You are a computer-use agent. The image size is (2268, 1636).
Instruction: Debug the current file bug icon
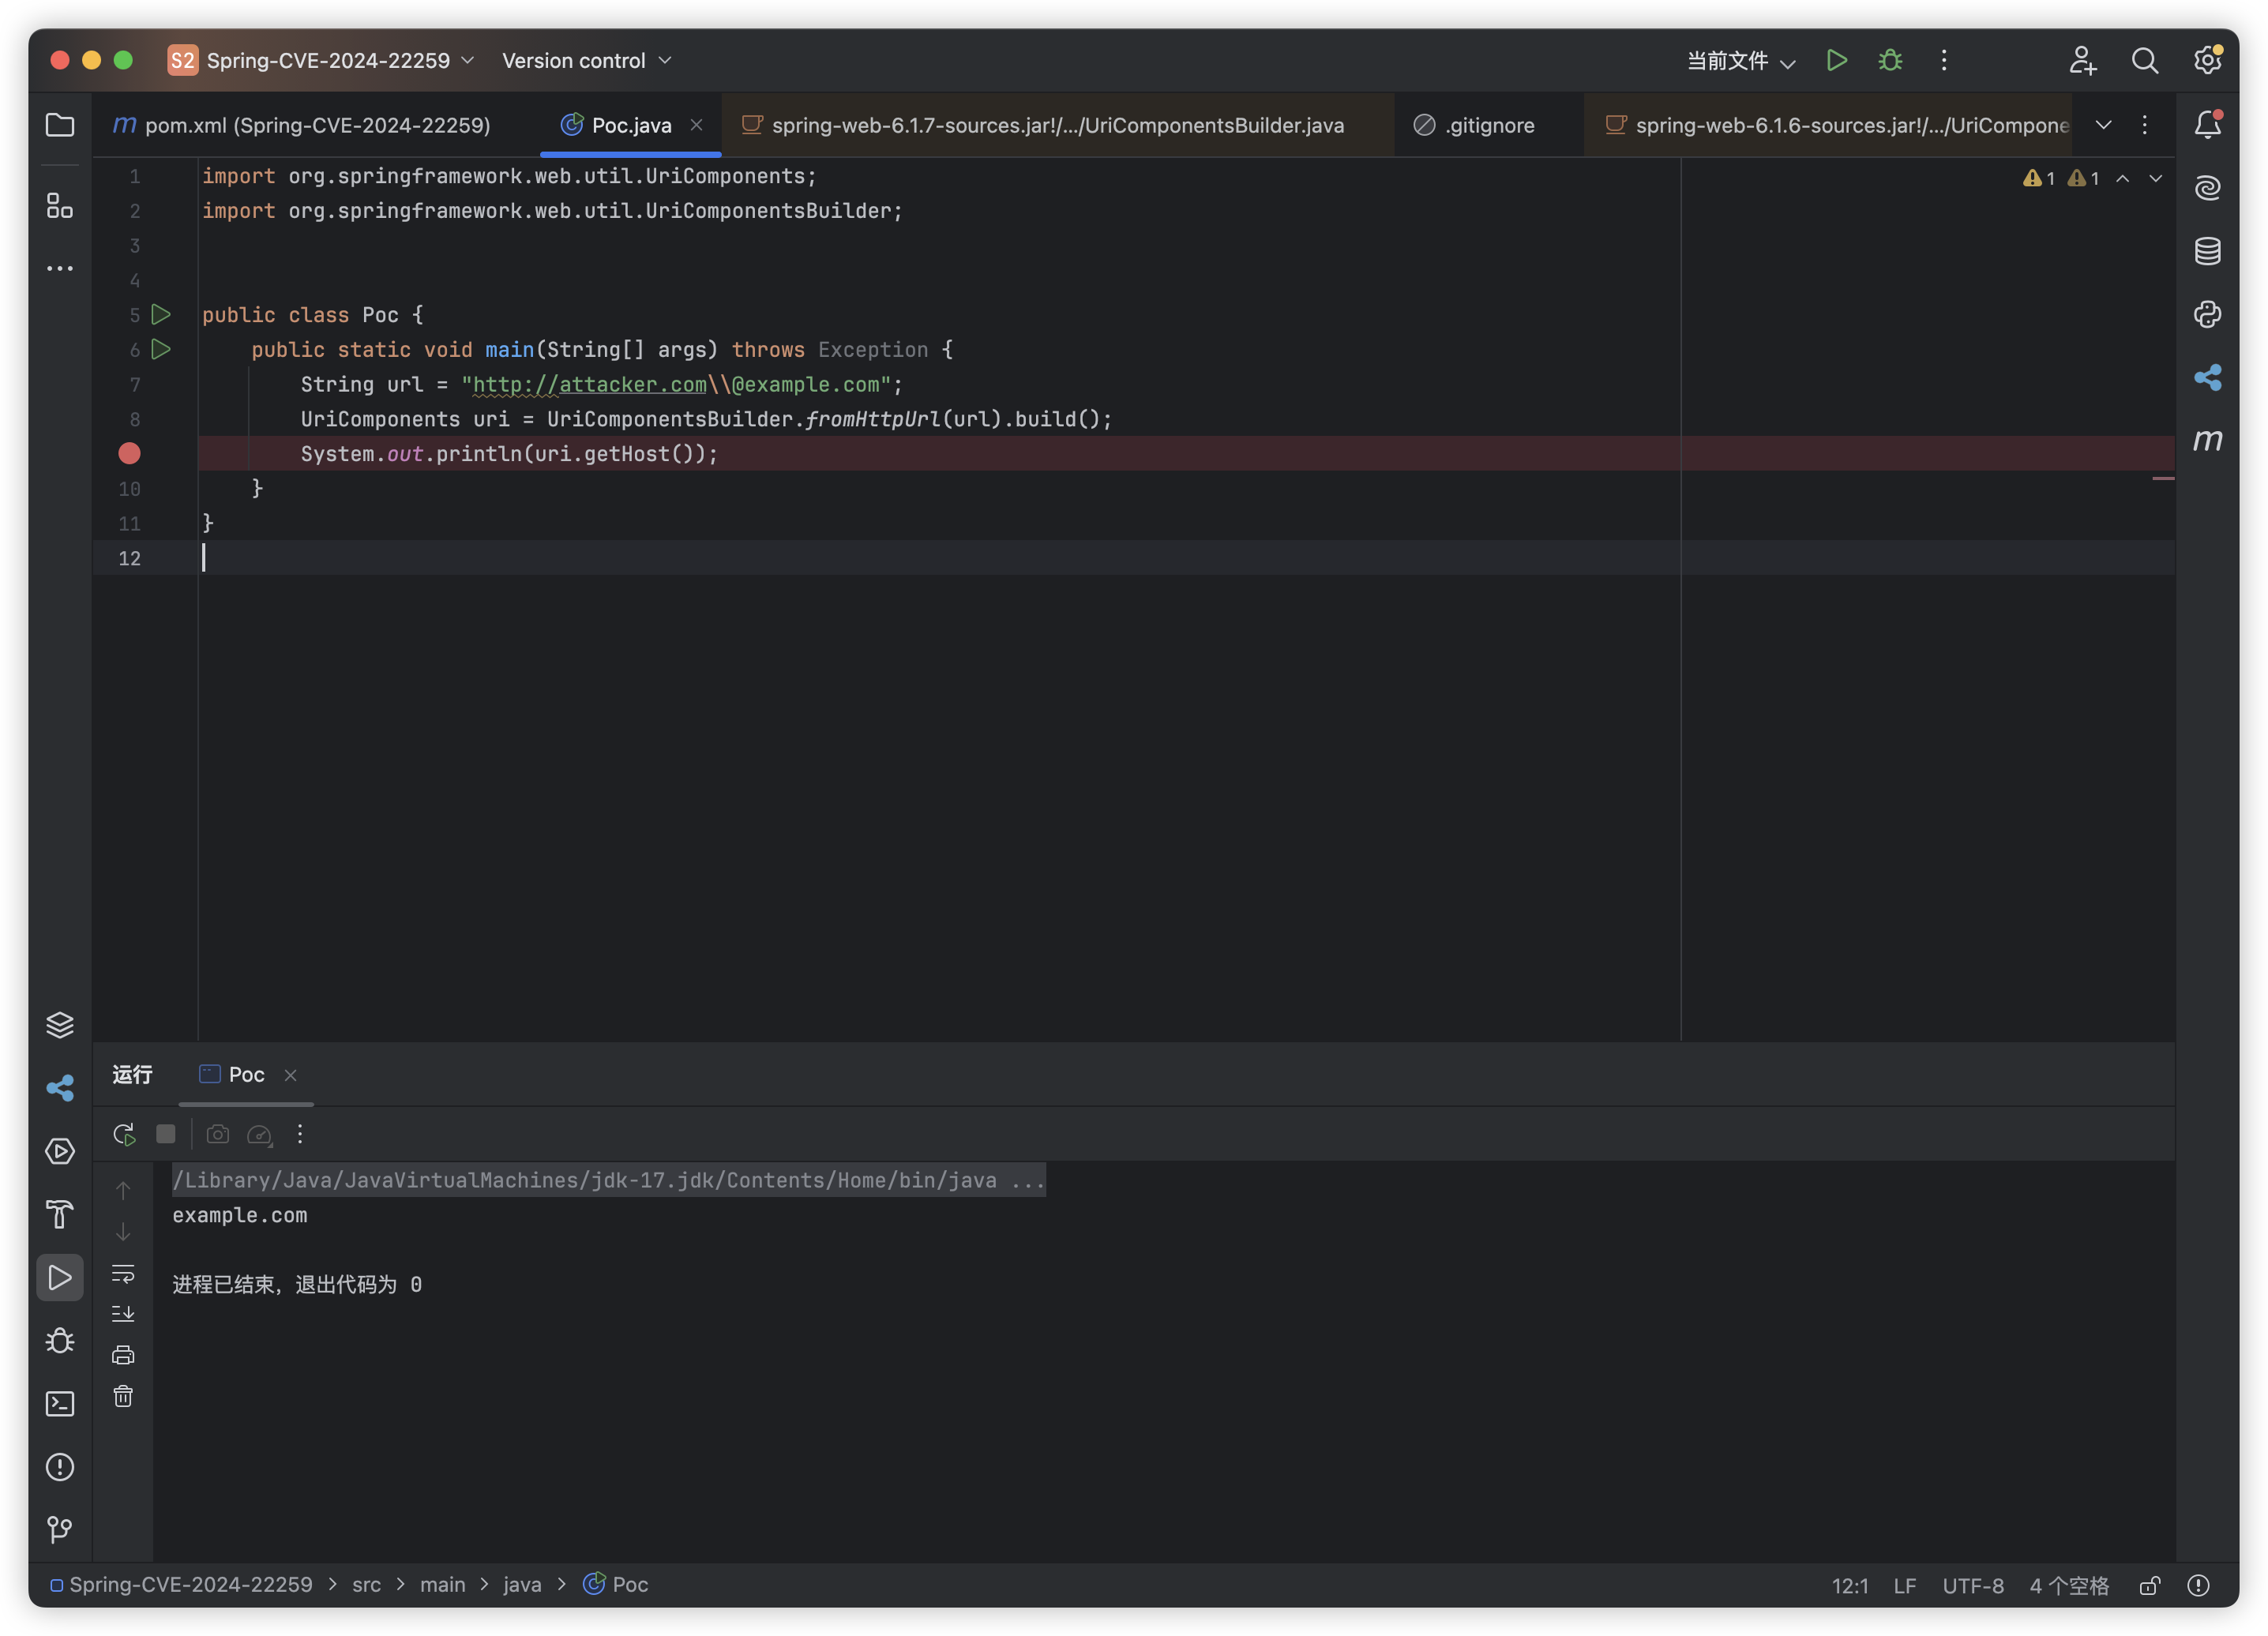coord(1889,60)
